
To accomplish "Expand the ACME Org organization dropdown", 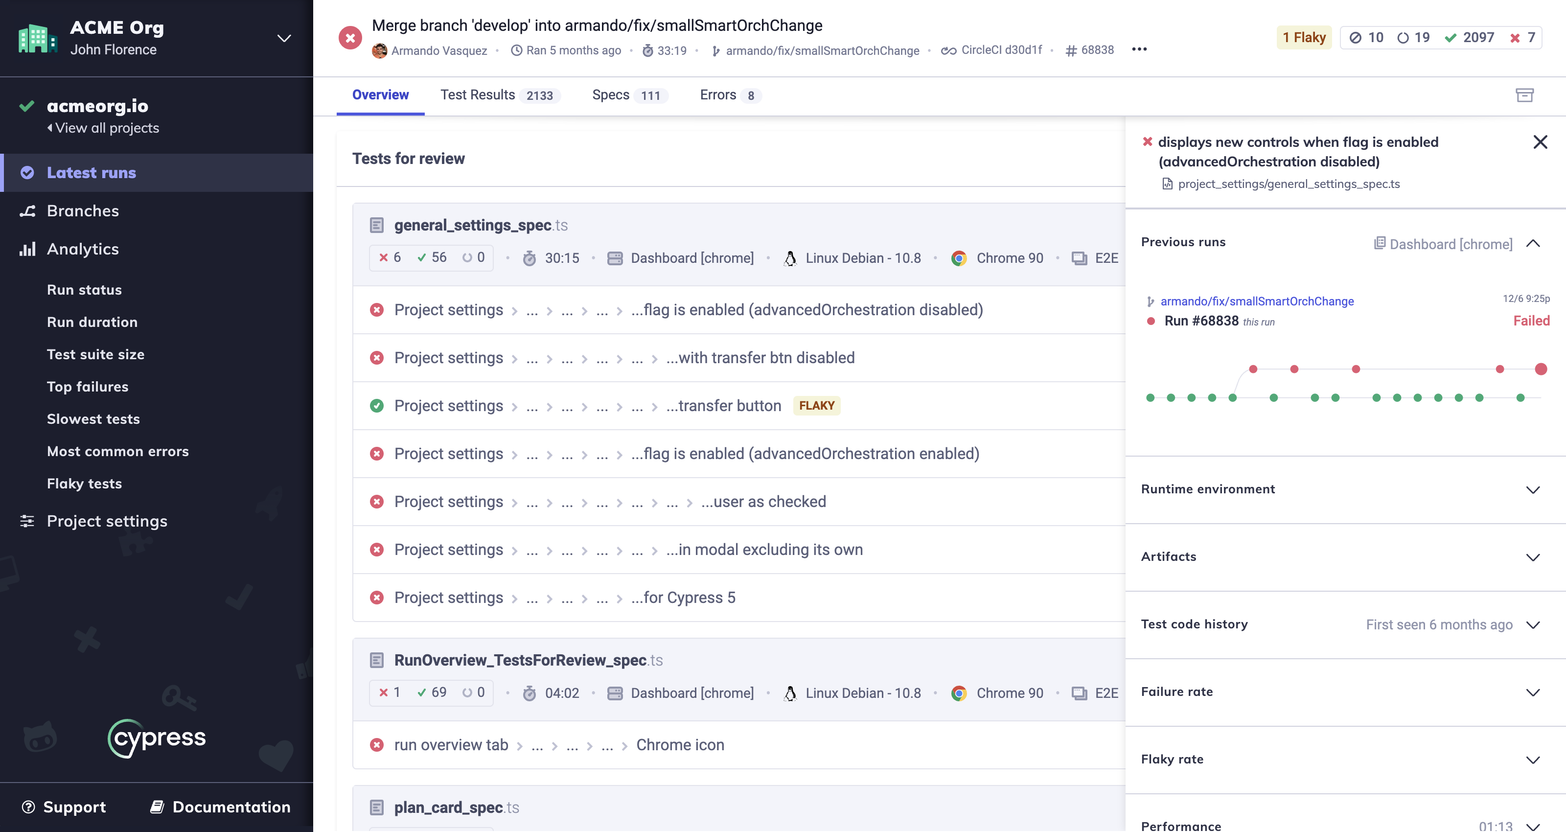I will tap(284, 38).
